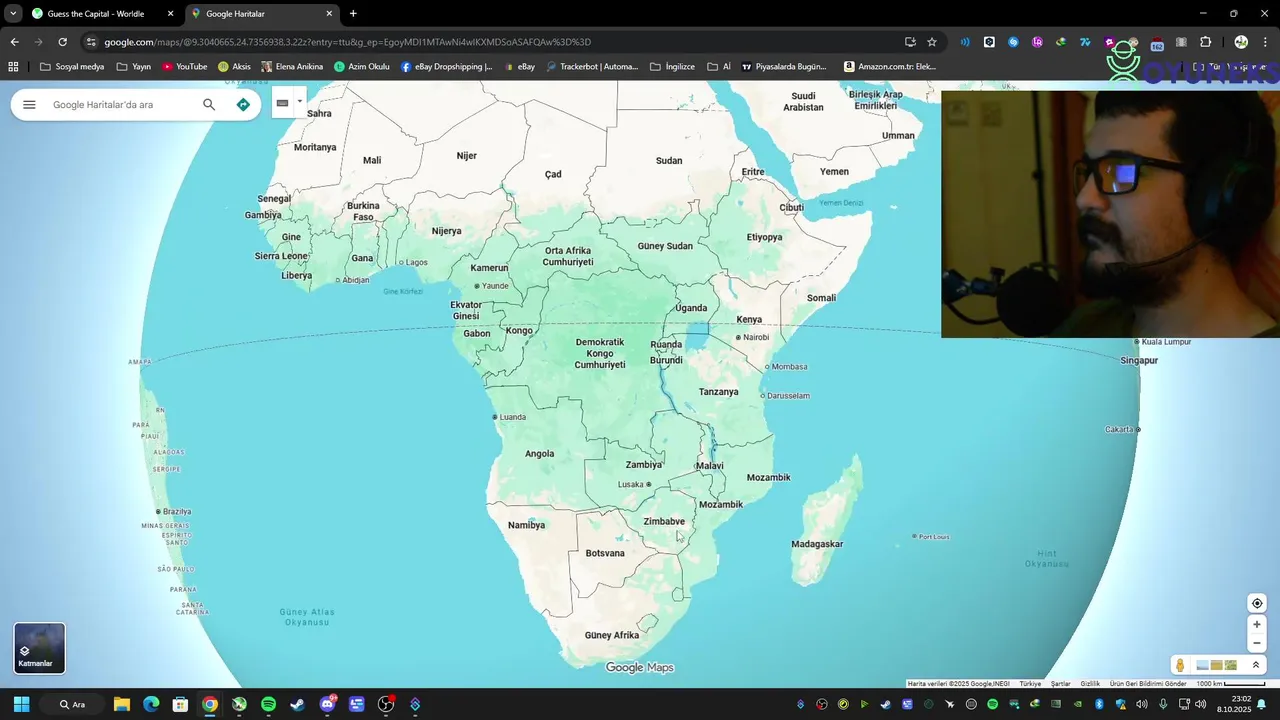Click the Etiyopya country label
Viewport: 1280px width, 720px height.
click(764, 237)
